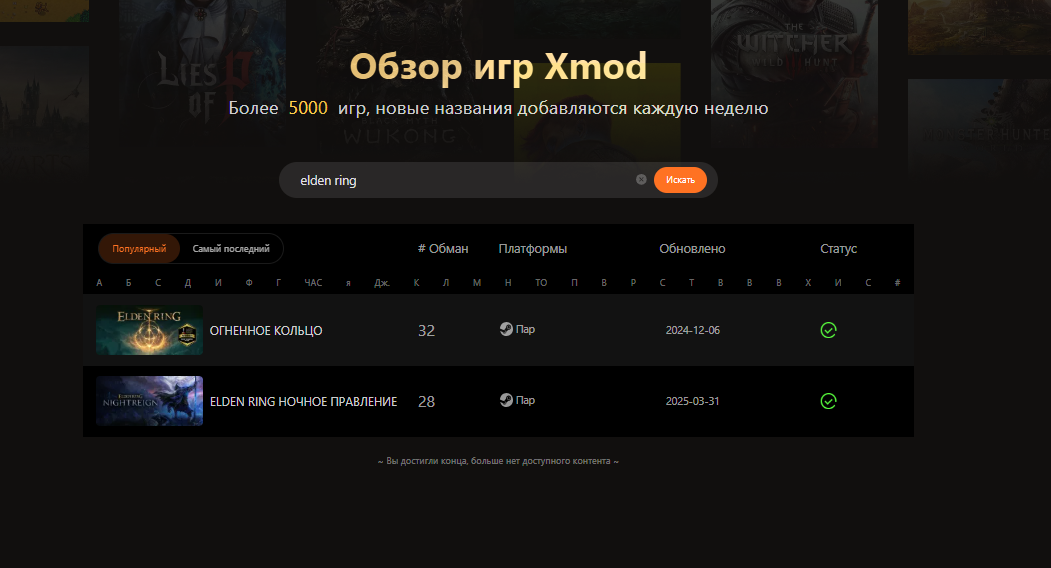Viewport: 1051px width, 568px height.
Task: Open the ОГНЕННОЕ КОЛЬЦО game title
Action: pos(266,331)
